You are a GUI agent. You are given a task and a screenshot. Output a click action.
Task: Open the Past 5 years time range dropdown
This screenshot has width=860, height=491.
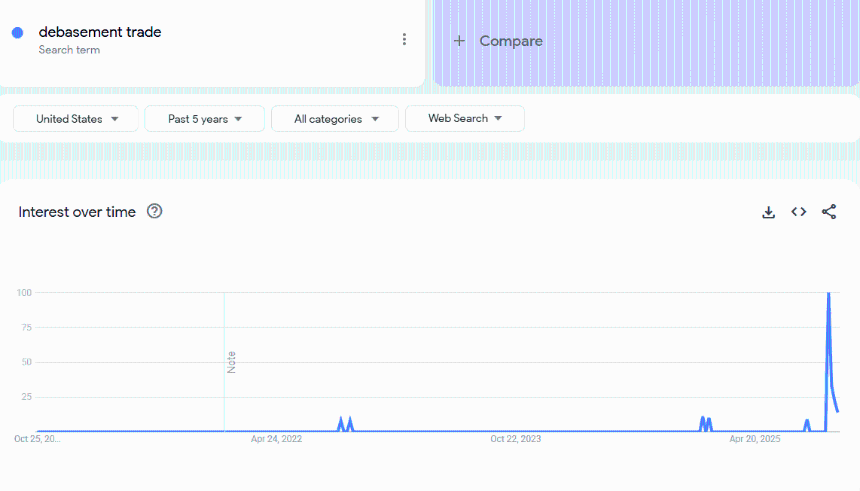pyautogui.click(x=204, y=119)
